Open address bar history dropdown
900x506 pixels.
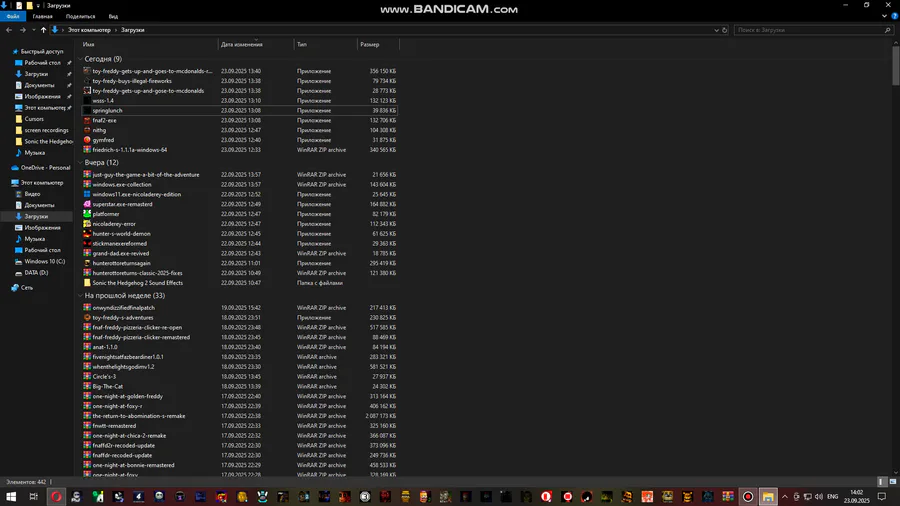pos(716,30)
